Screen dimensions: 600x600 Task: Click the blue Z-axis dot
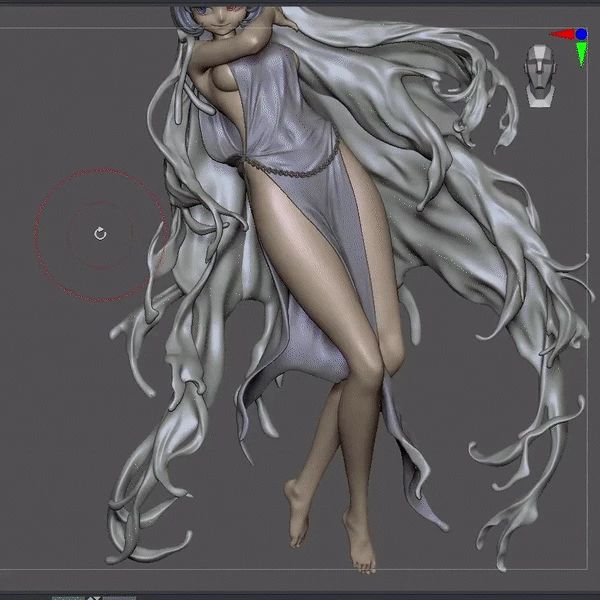click(581, 34)
